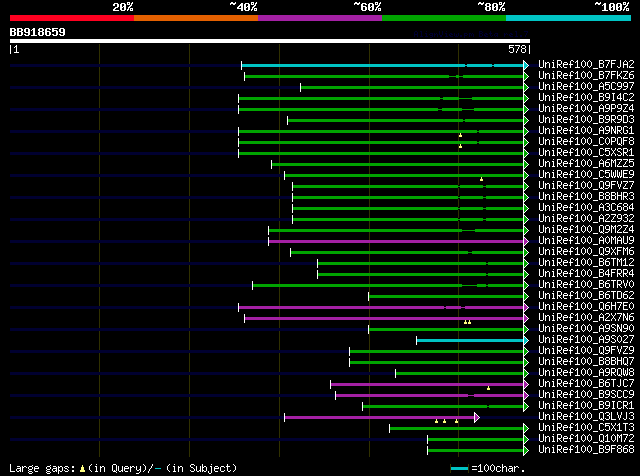This screenshot has width=640, height=476.
Task: Click the BB918659 query name
Action: click(x=38, y=32)
